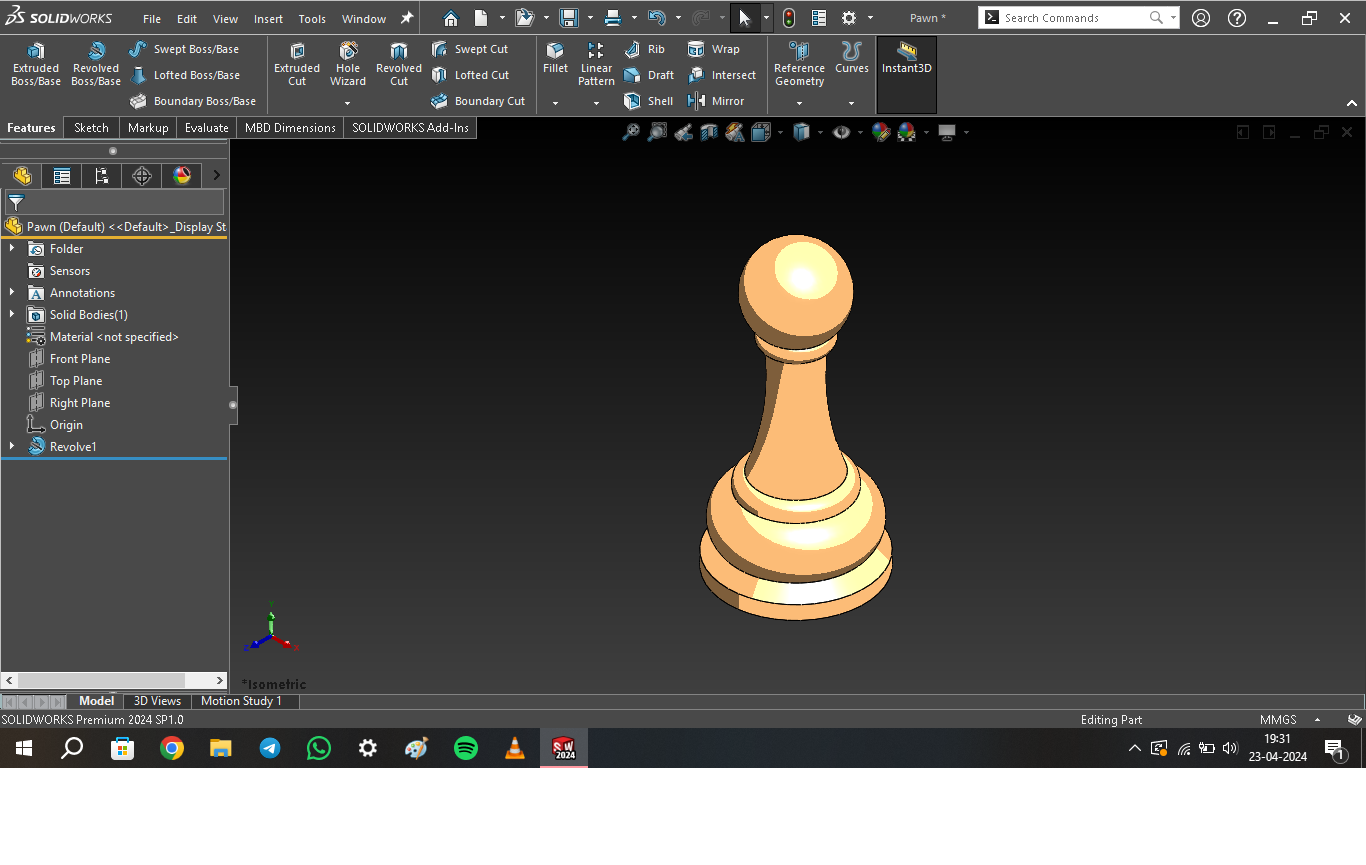Click the Zoom to Fit icon
The height and width of the screenshot is (865, 1366).
[x=631, y=132]
